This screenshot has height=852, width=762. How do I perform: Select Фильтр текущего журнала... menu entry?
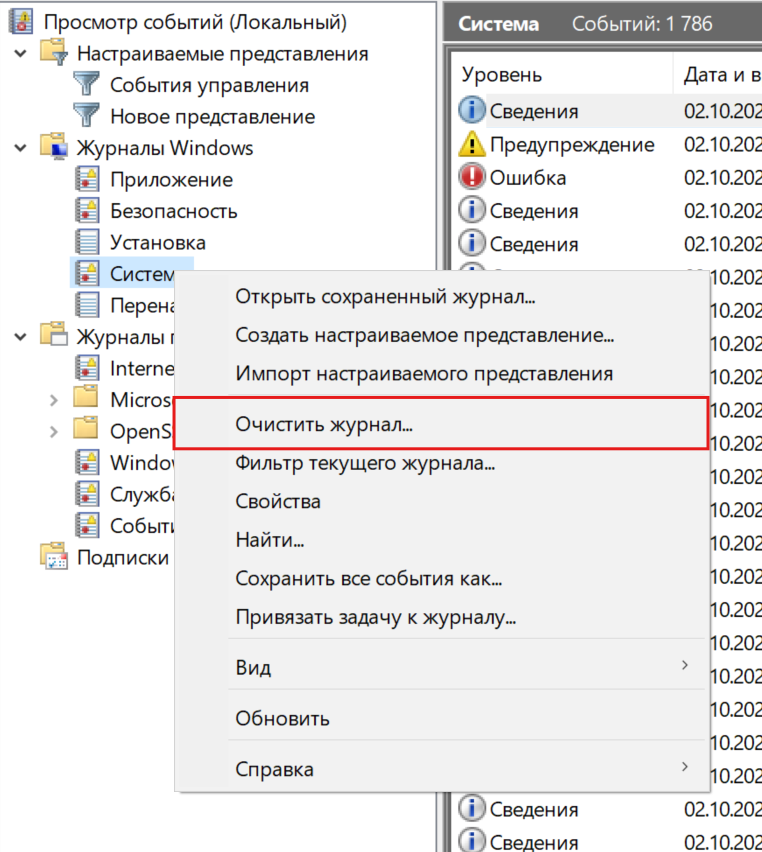(365, 463)
